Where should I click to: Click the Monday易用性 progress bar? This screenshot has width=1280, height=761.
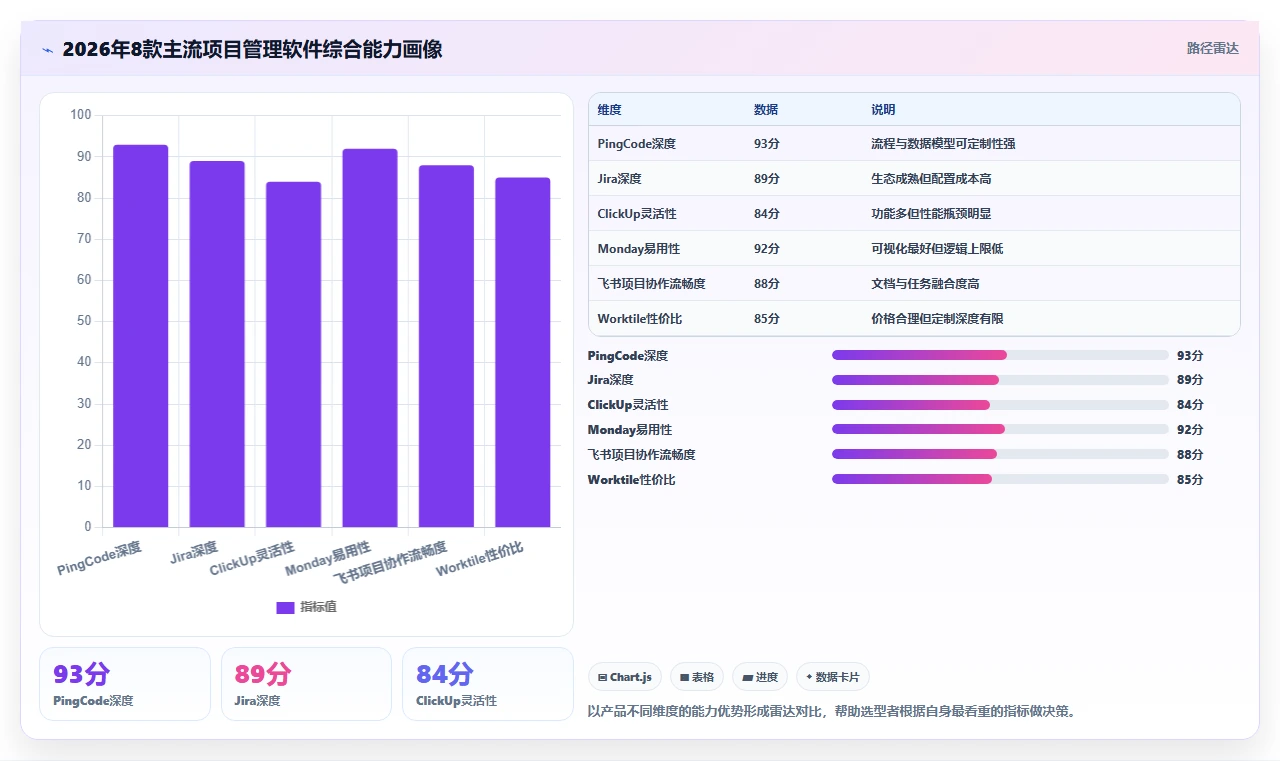1000,429
